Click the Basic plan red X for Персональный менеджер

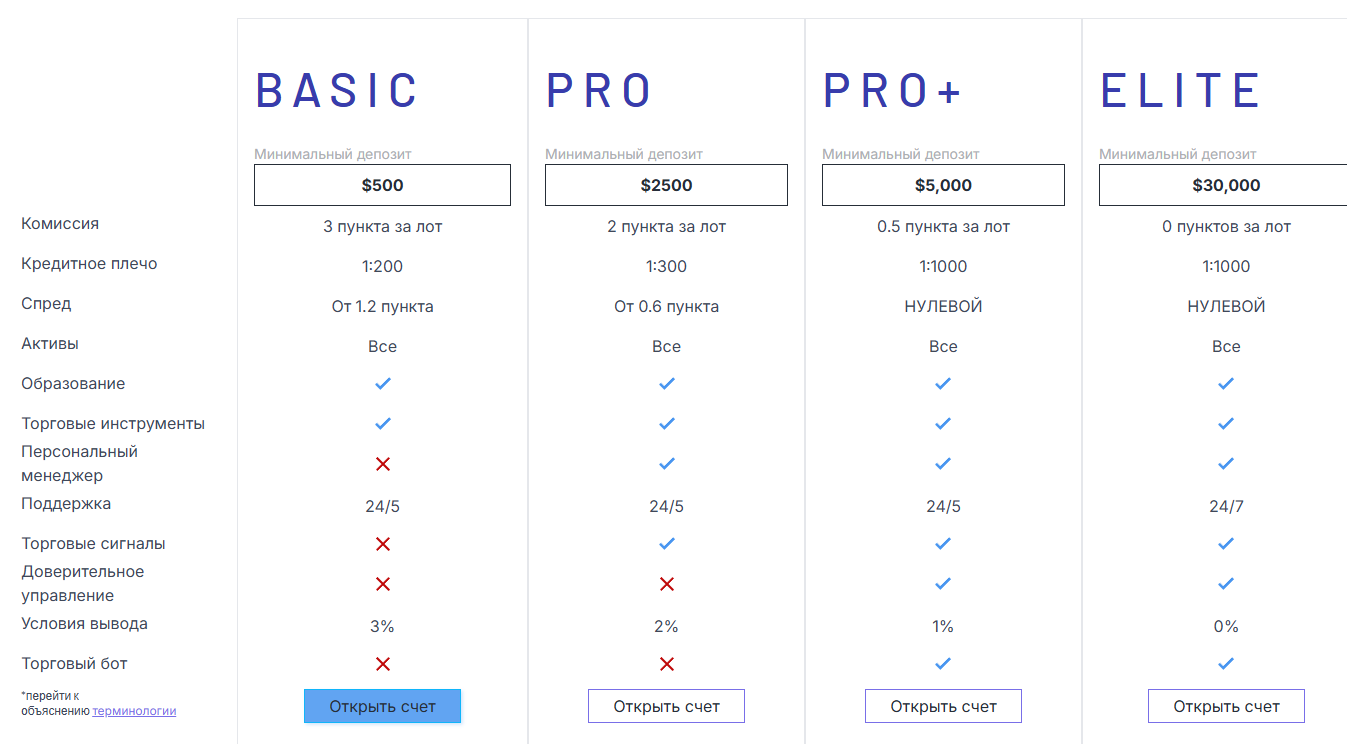pyautogui.click(x=382, y=464)
